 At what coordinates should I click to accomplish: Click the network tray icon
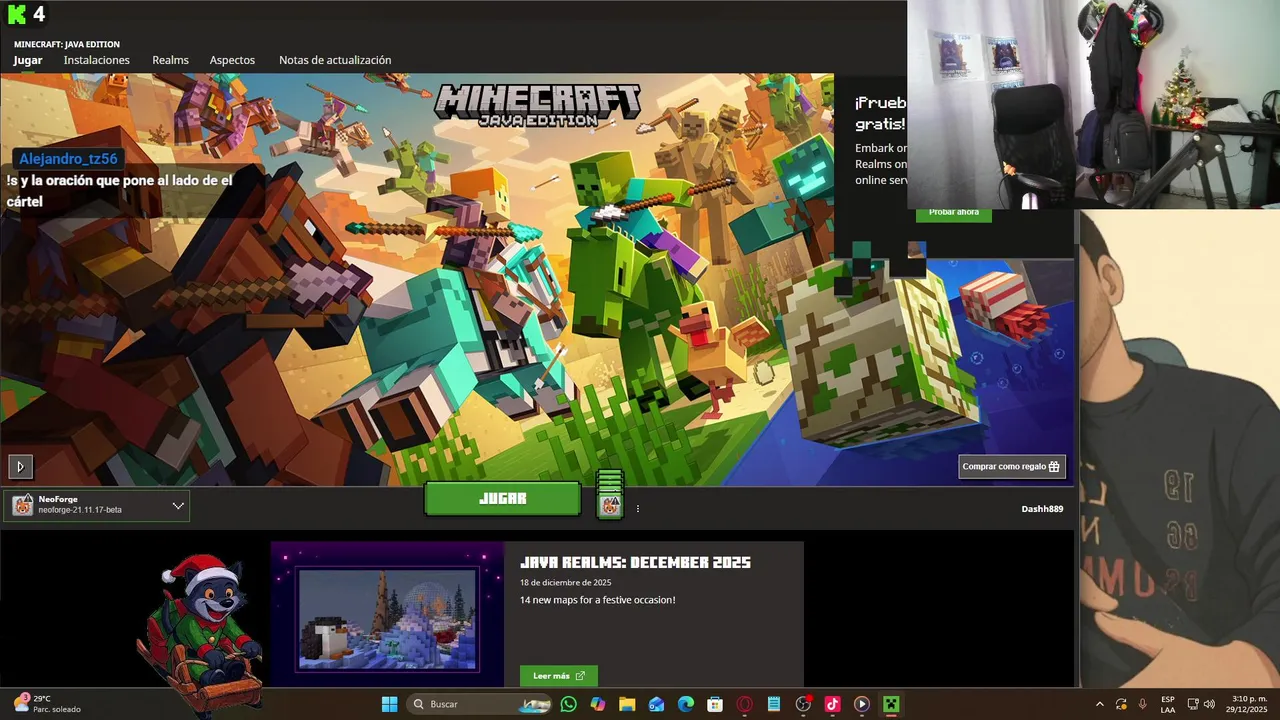click(1193, 704)
